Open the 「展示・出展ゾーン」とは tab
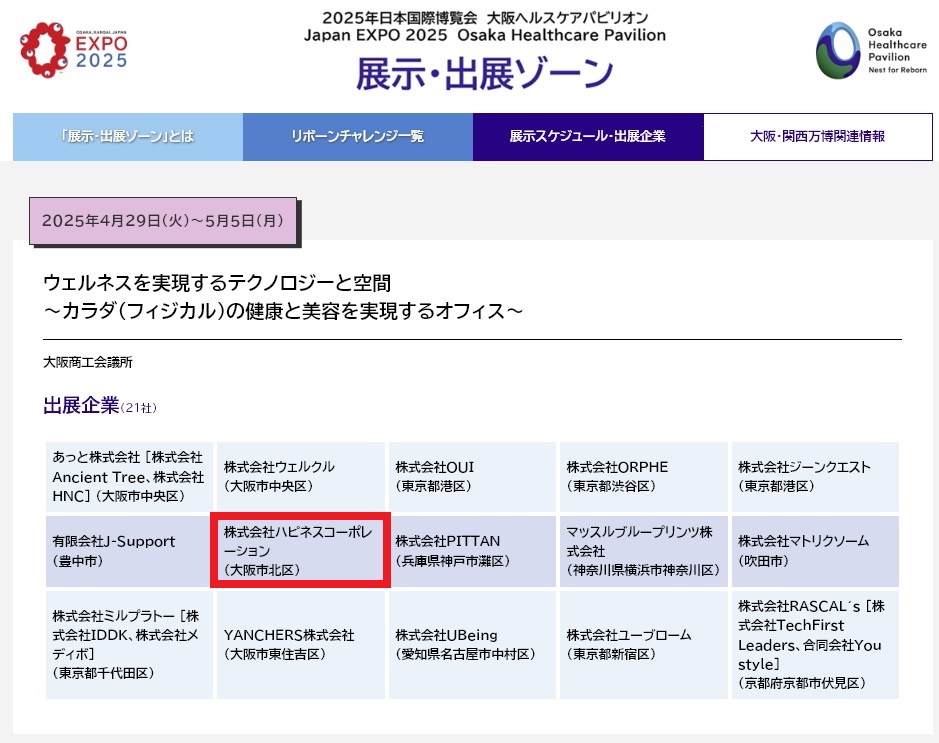This screenshot has width=939, height=743. coord(128,137)
